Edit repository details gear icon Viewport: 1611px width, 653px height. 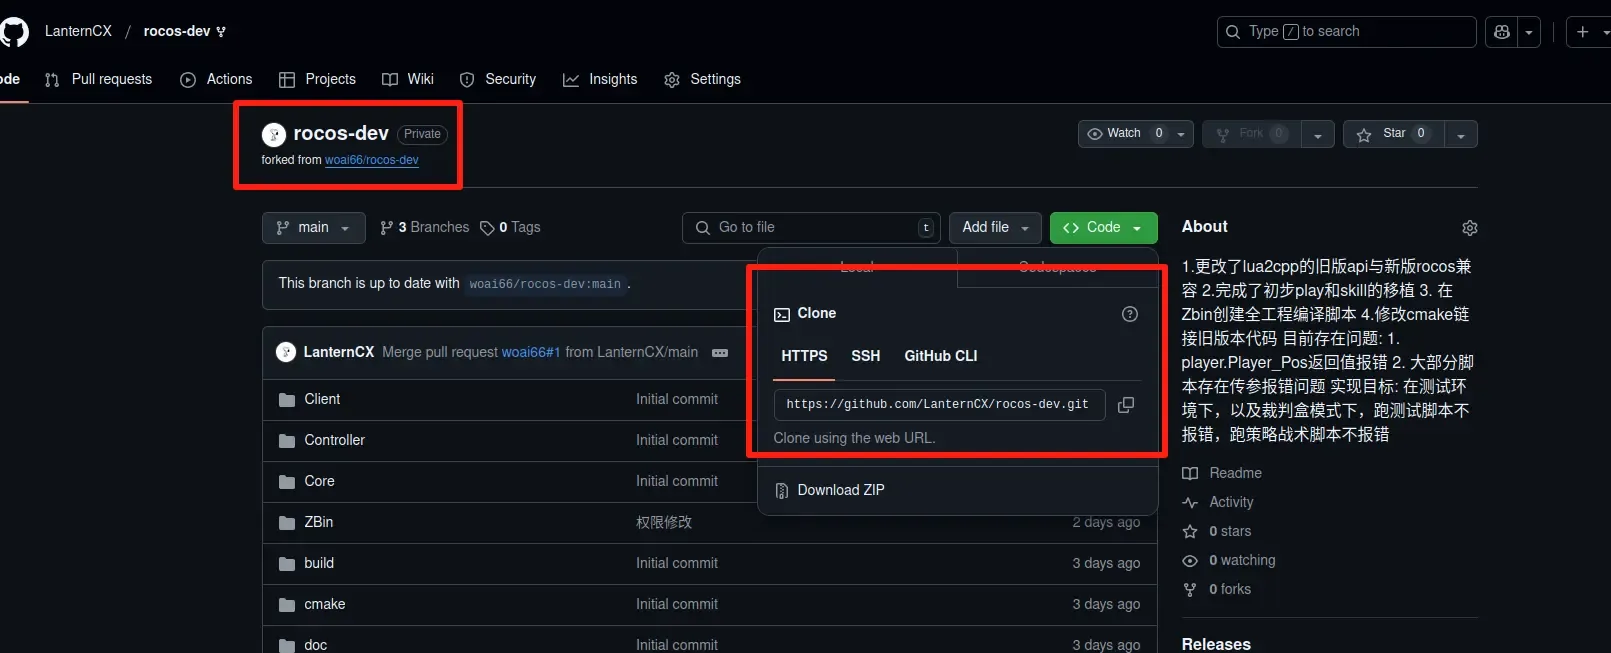point(1469,228)
